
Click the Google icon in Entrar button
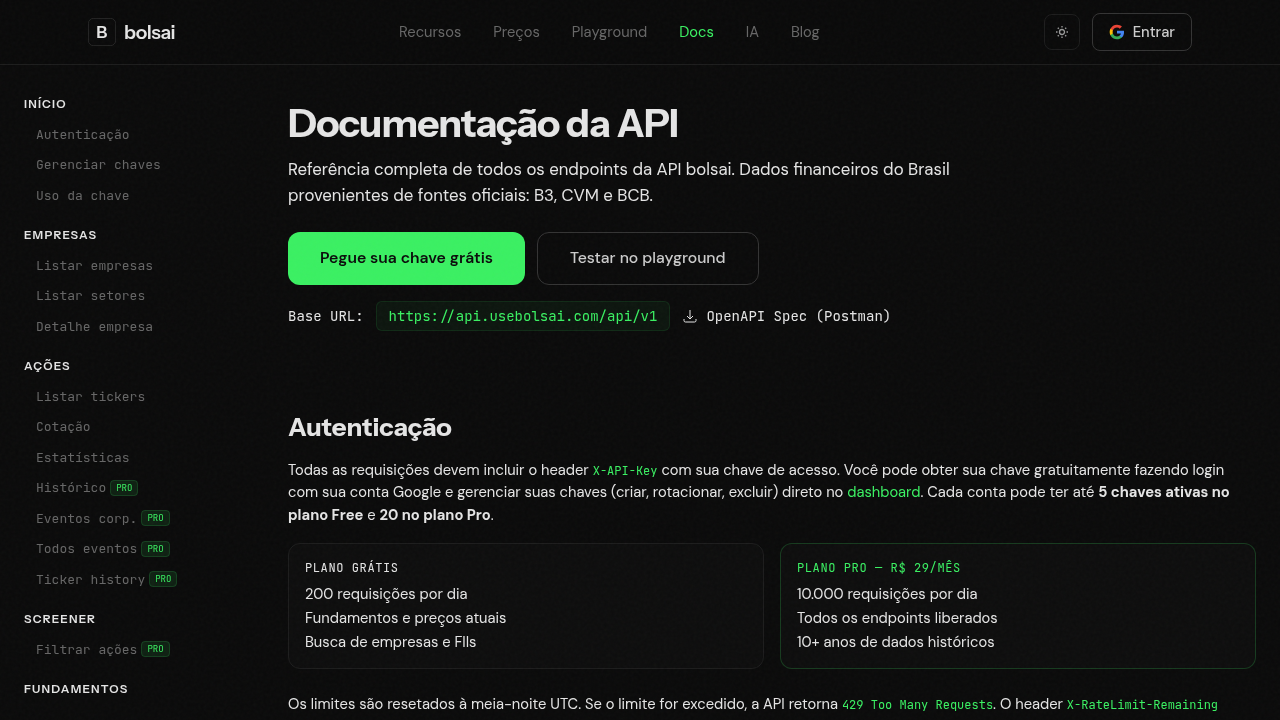click(x=1117, y=32)
